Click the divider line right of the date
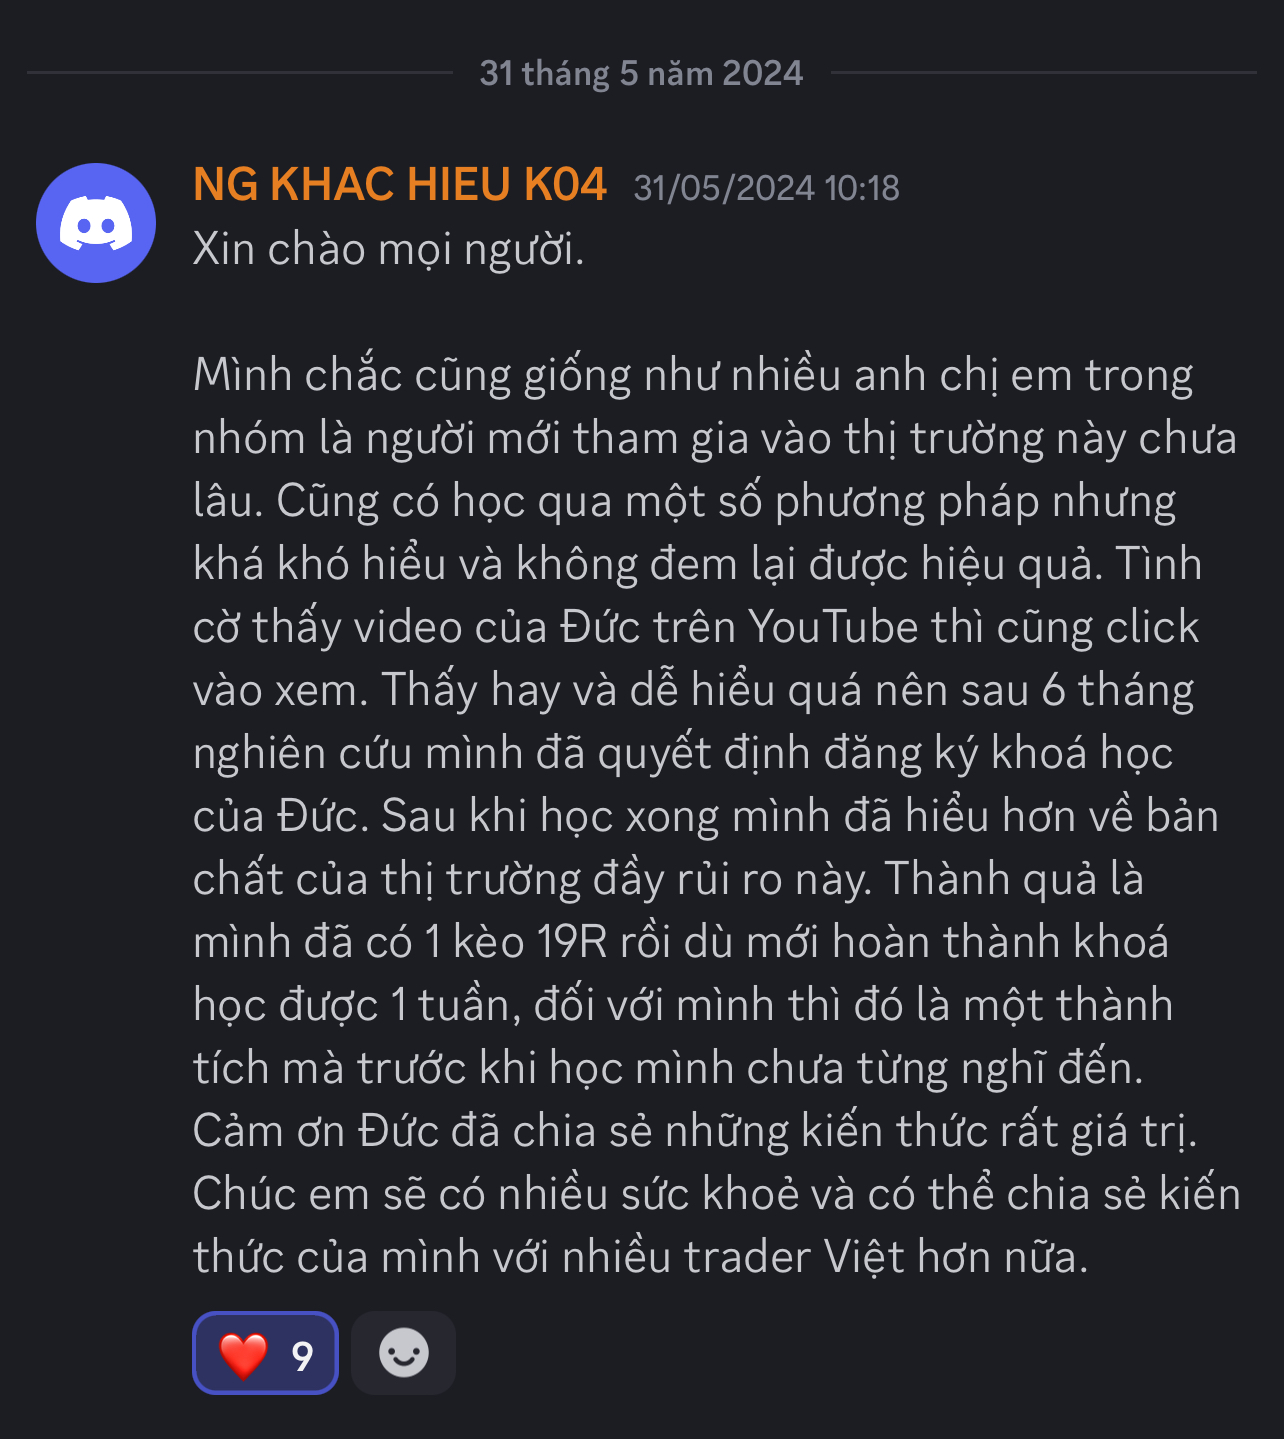The width and height of the screenshot is (1284, 1439). pyautogui.click(x=1044, y=72)
